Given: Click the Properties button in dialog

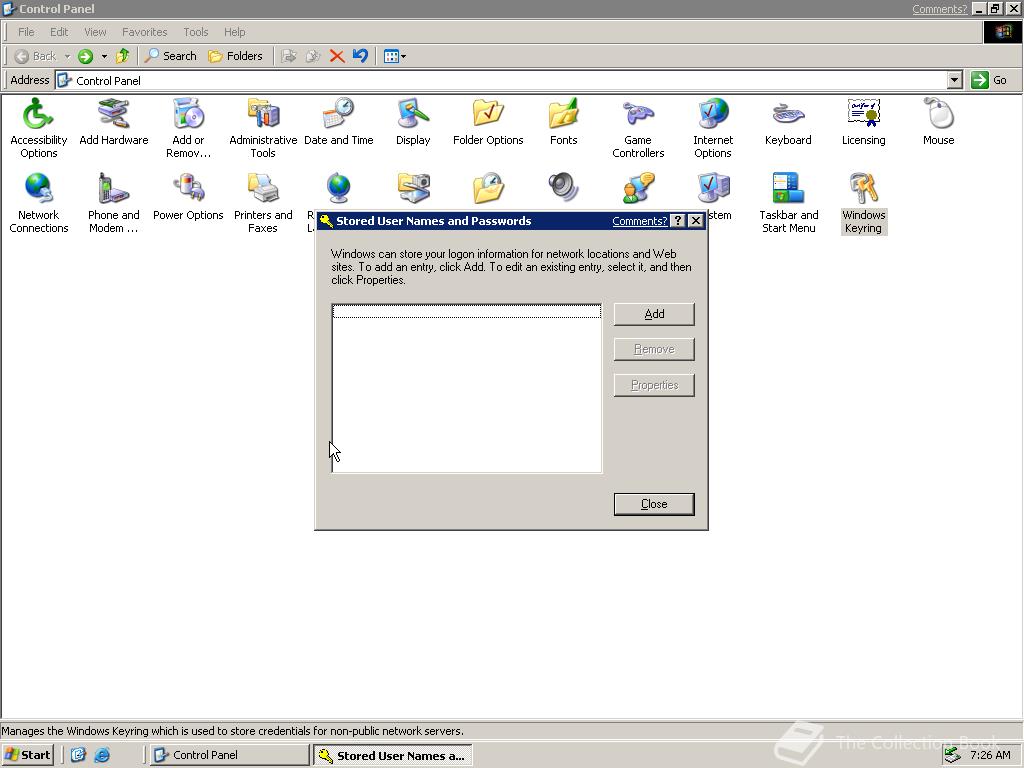Looking at the screenshot, I should (654, 385).
